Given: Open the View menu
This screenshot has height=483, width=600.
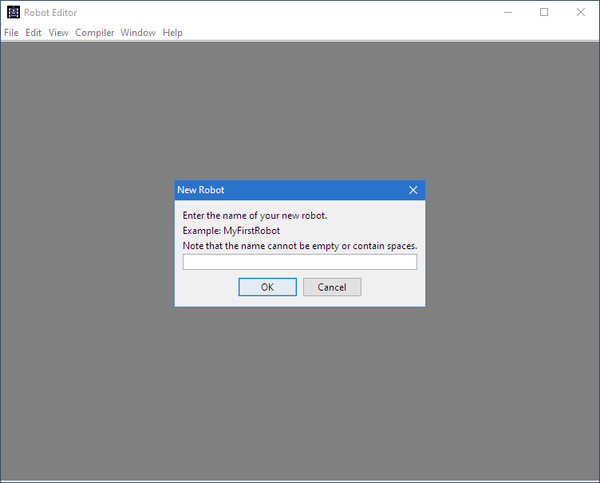Looking at the screenshot, I should (59, 33).
